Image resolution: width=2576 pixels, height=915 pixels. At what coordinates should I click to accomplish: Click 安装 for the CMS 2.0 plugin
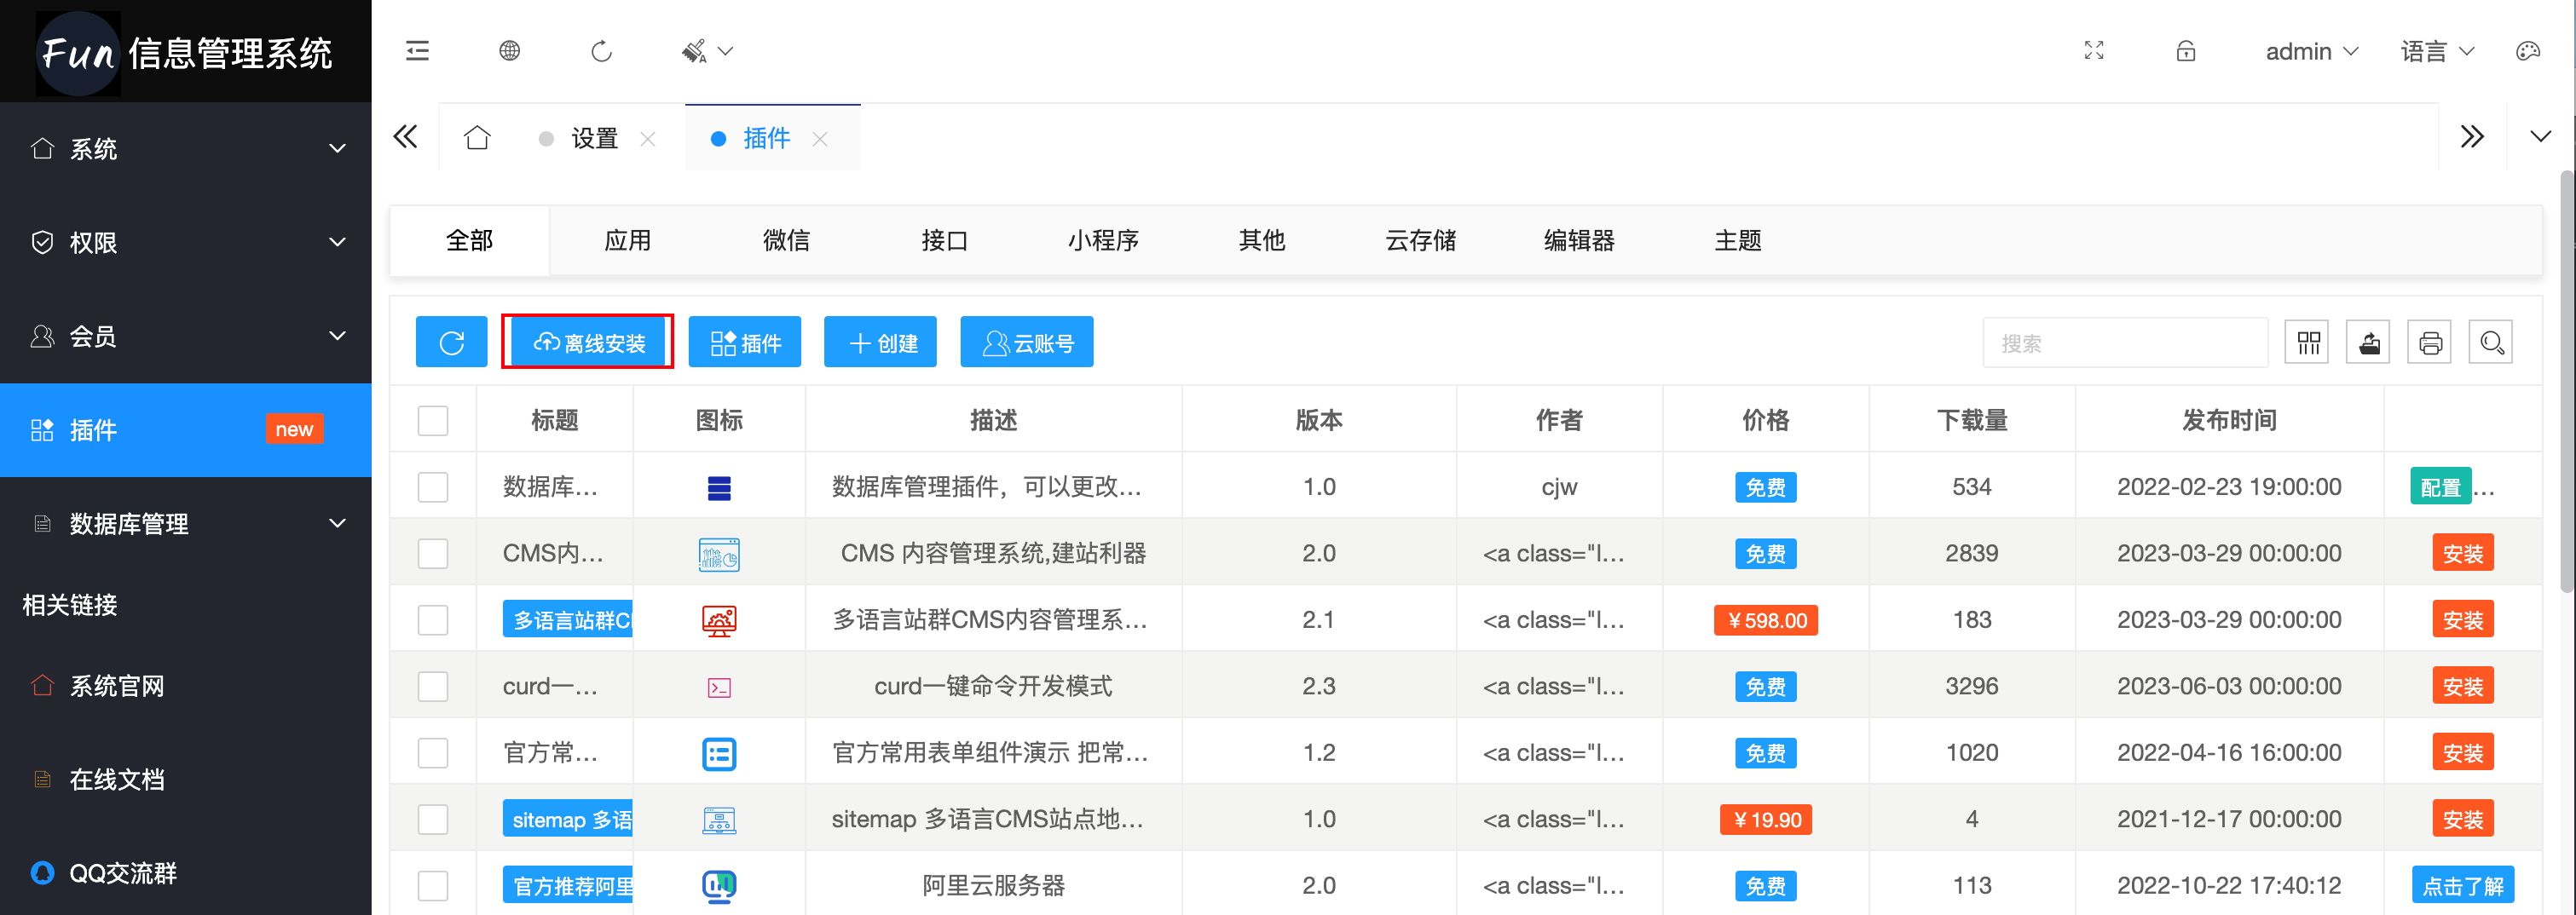pos(2463,554)
